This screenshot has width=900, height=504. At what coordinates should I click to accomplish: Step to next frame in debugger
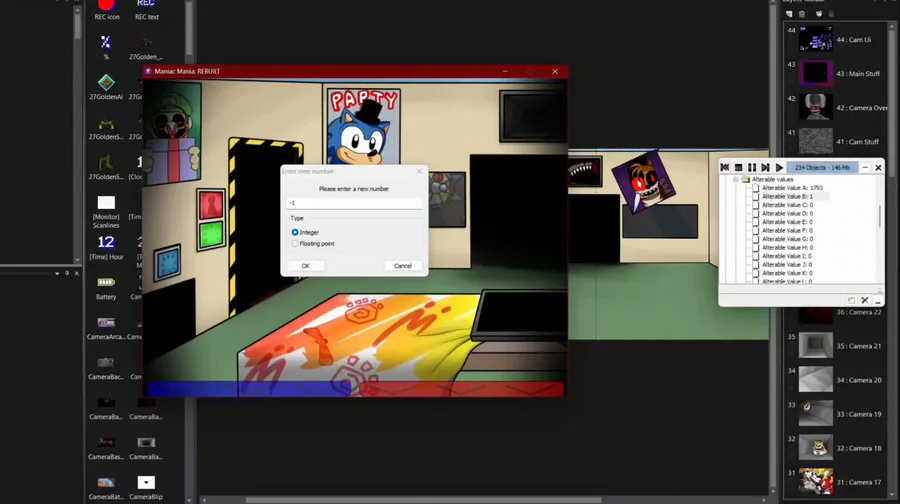click(765, 168)
